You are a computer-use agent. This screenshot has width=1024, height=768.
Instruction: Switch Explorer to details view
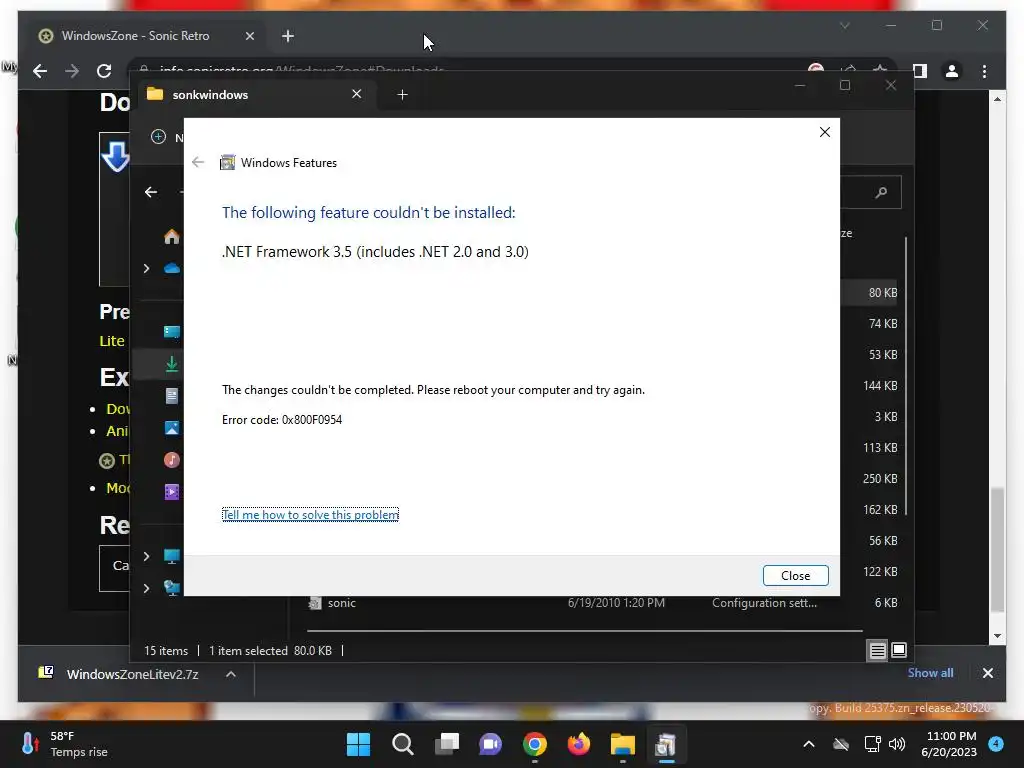[x=877, y=650]
